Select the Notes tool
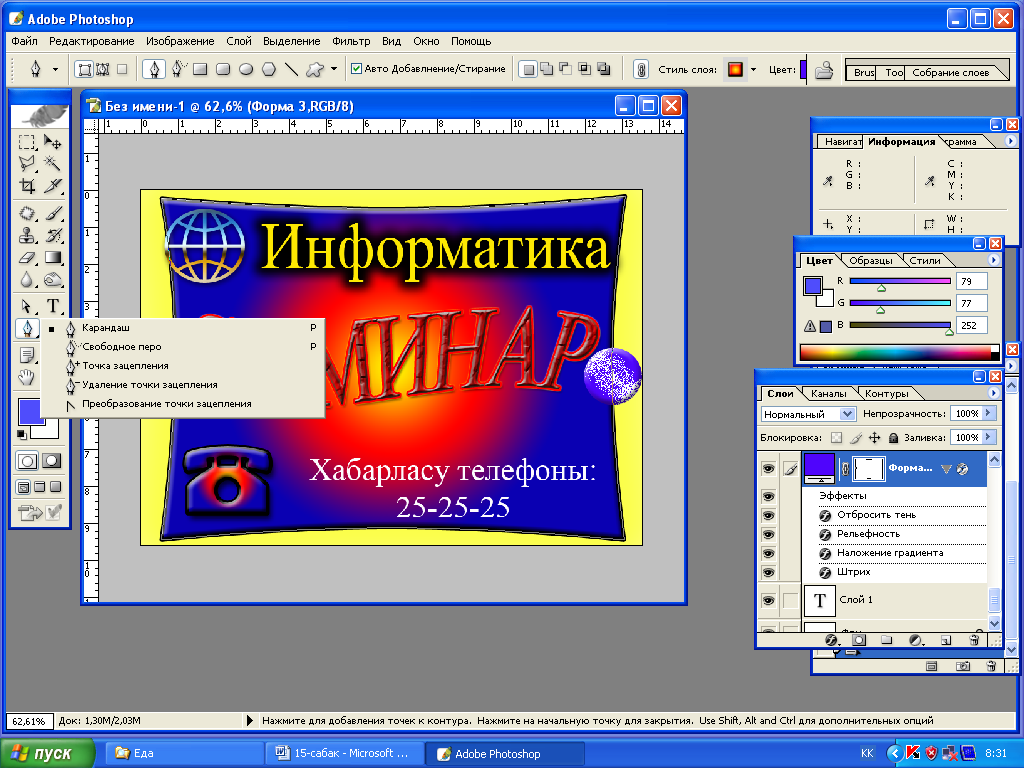Viewport: 1024px width, 768px height. pyautogui.click(x=27, y=355)
